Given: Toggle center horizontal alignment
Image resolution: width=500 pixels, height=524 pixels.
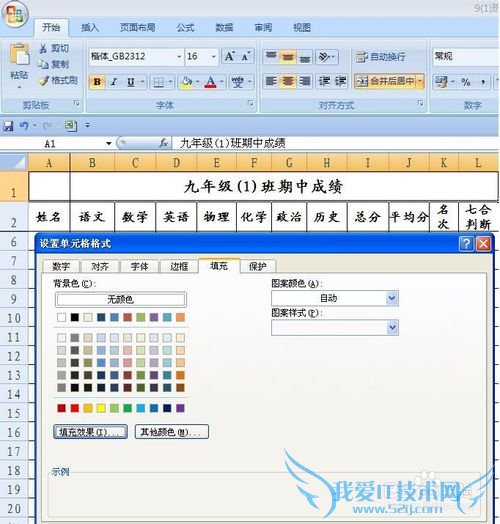Looking at the screenshot, I should [x=288, y=81].
